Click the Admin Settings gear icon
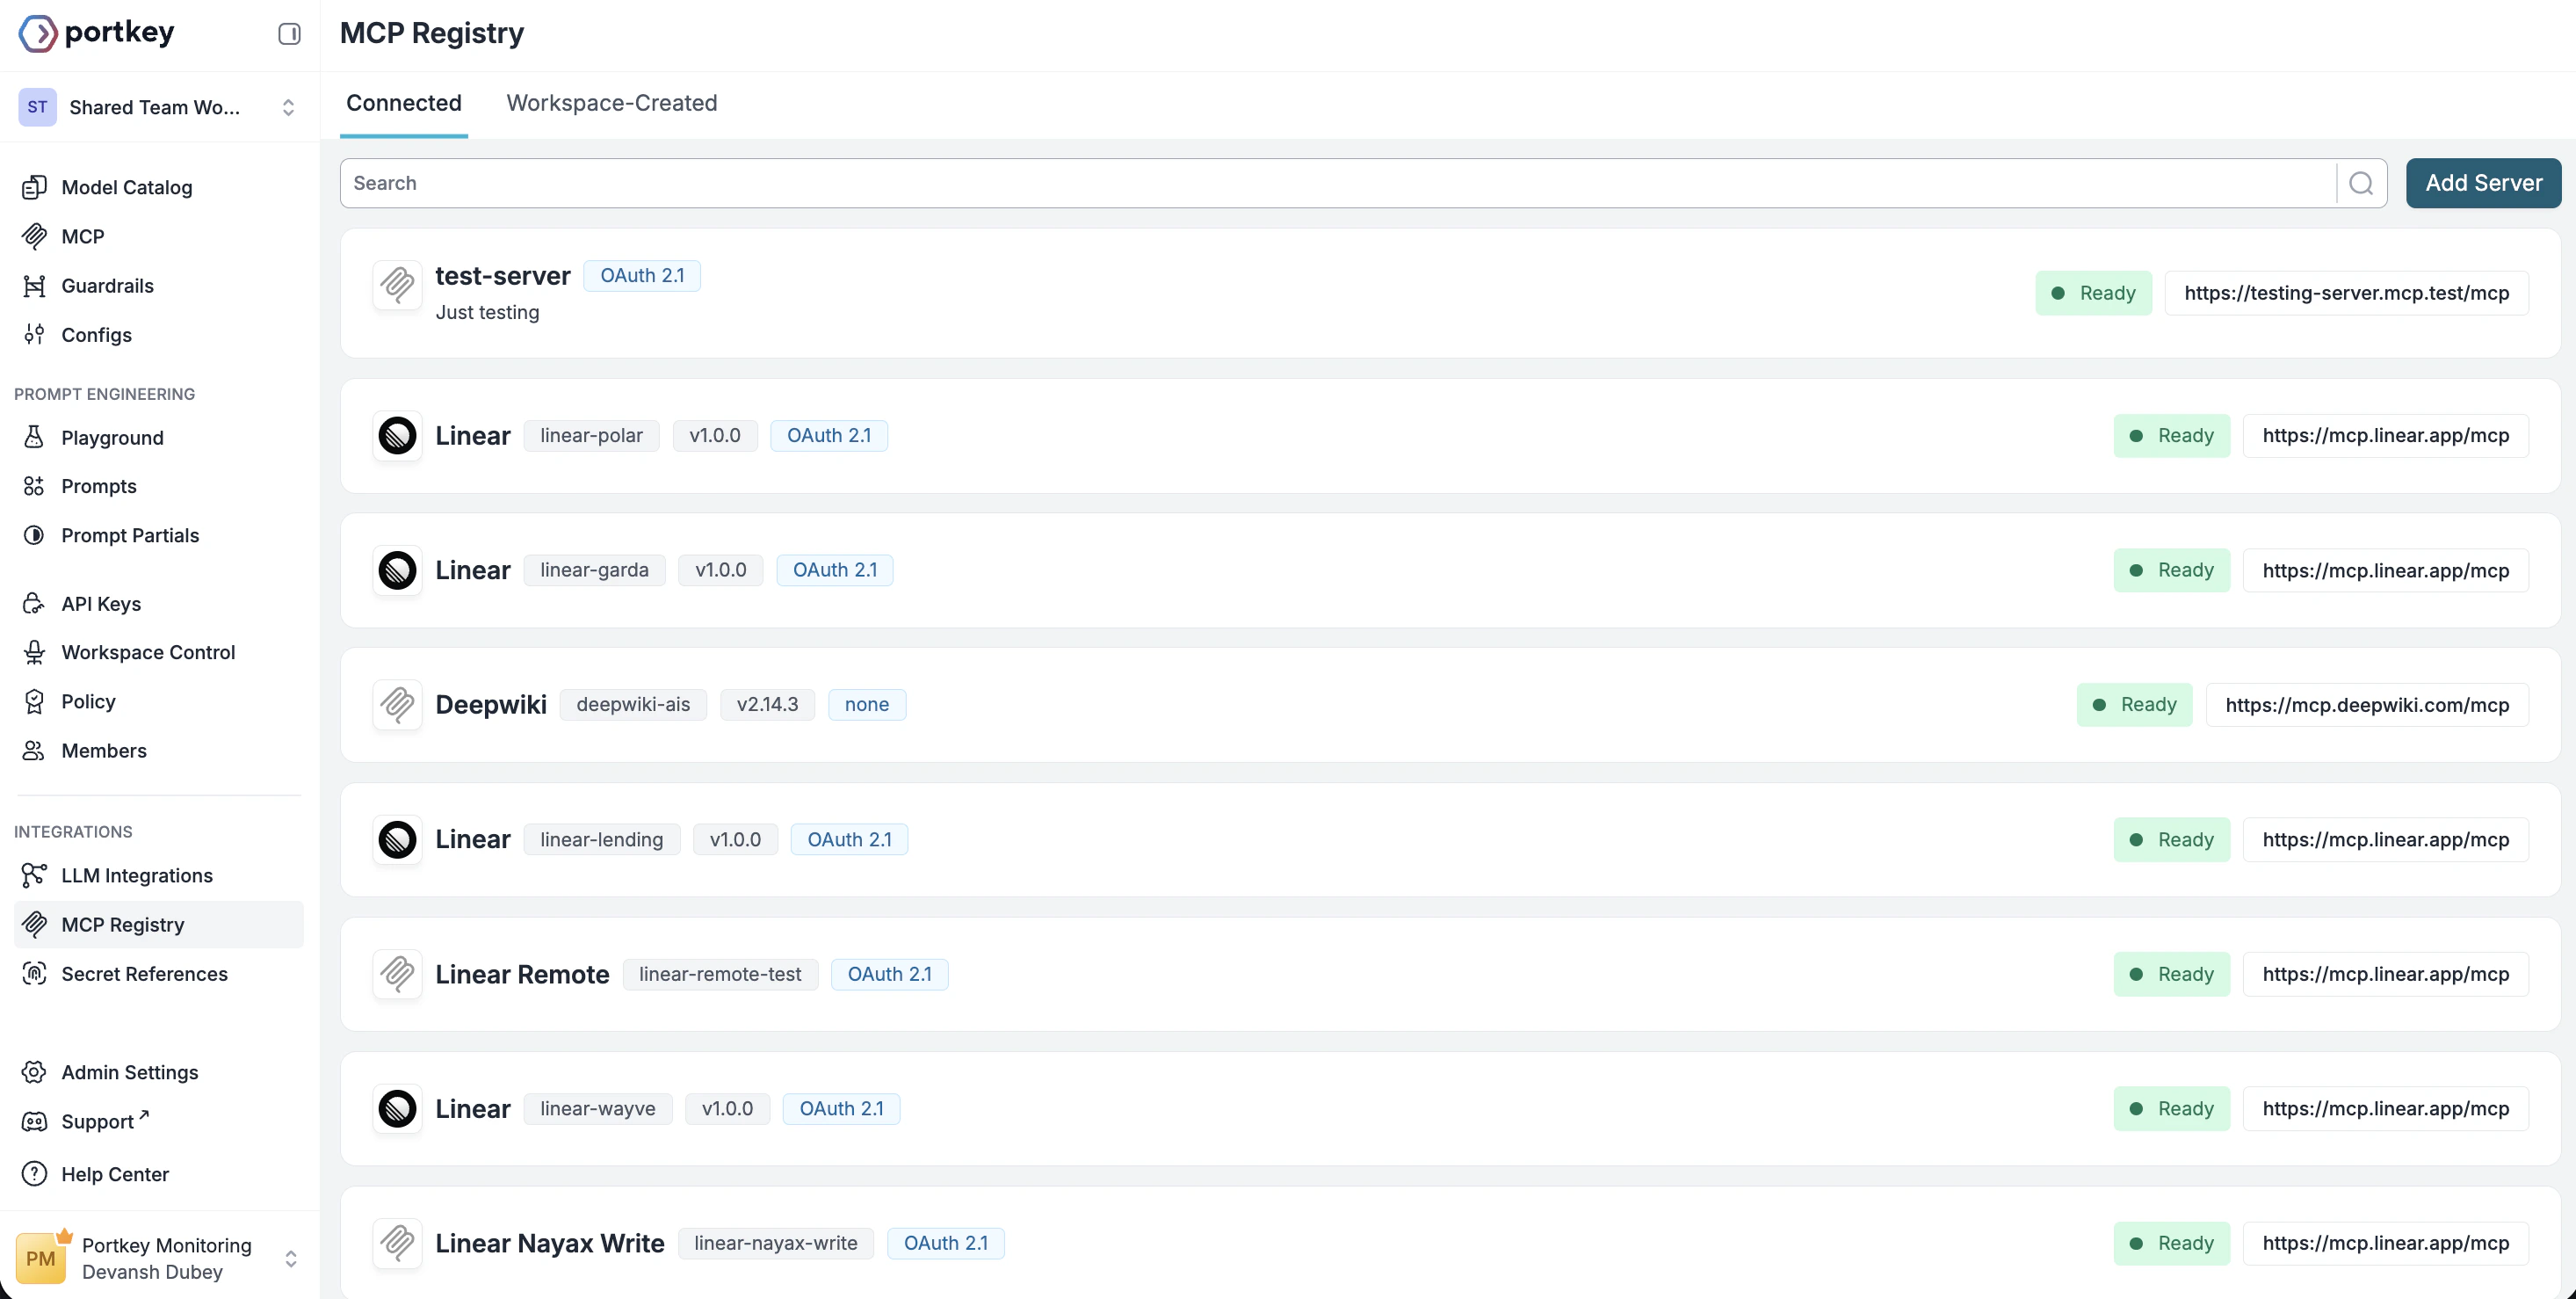 [34, 1072]
